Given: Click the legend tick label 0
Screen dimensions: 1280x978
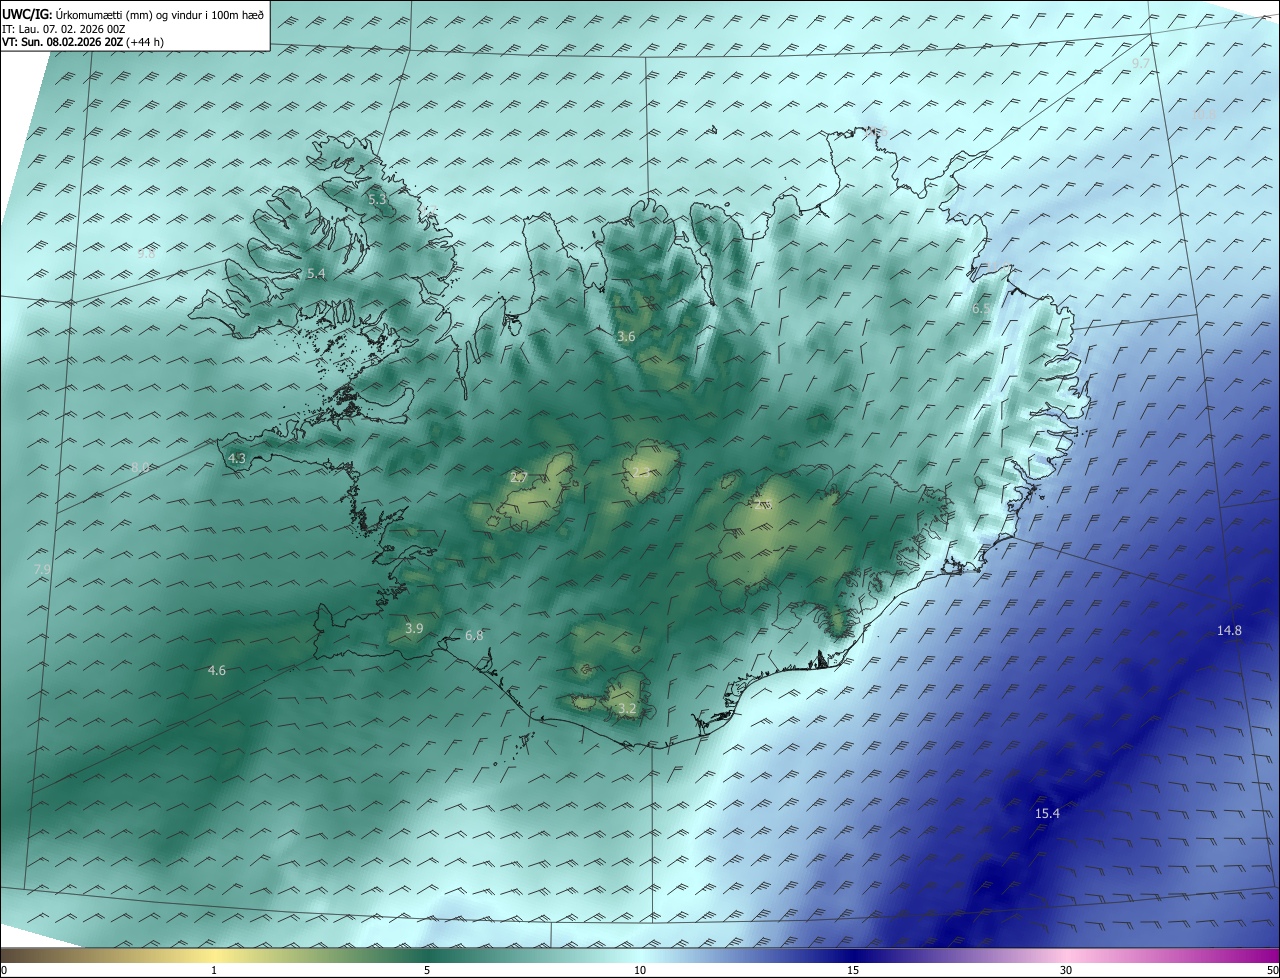Looking at the screenshot, I should pyautogui.click(x=4, y=971).
